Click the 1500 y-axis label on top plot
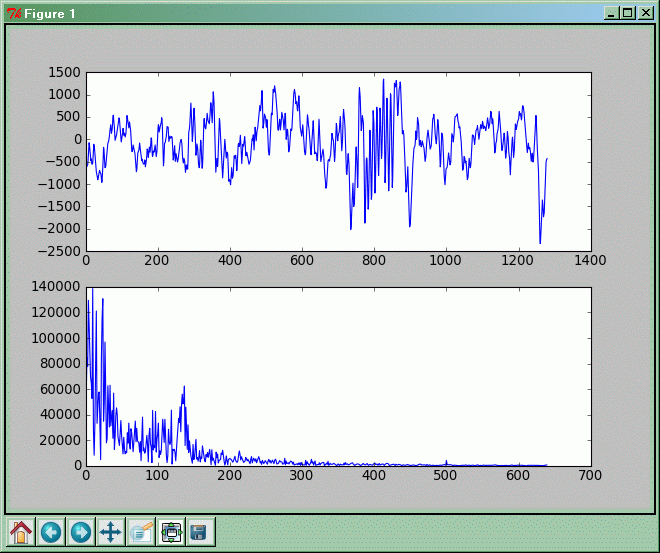This screenshot has height=553, width=660. click(64, 73)
